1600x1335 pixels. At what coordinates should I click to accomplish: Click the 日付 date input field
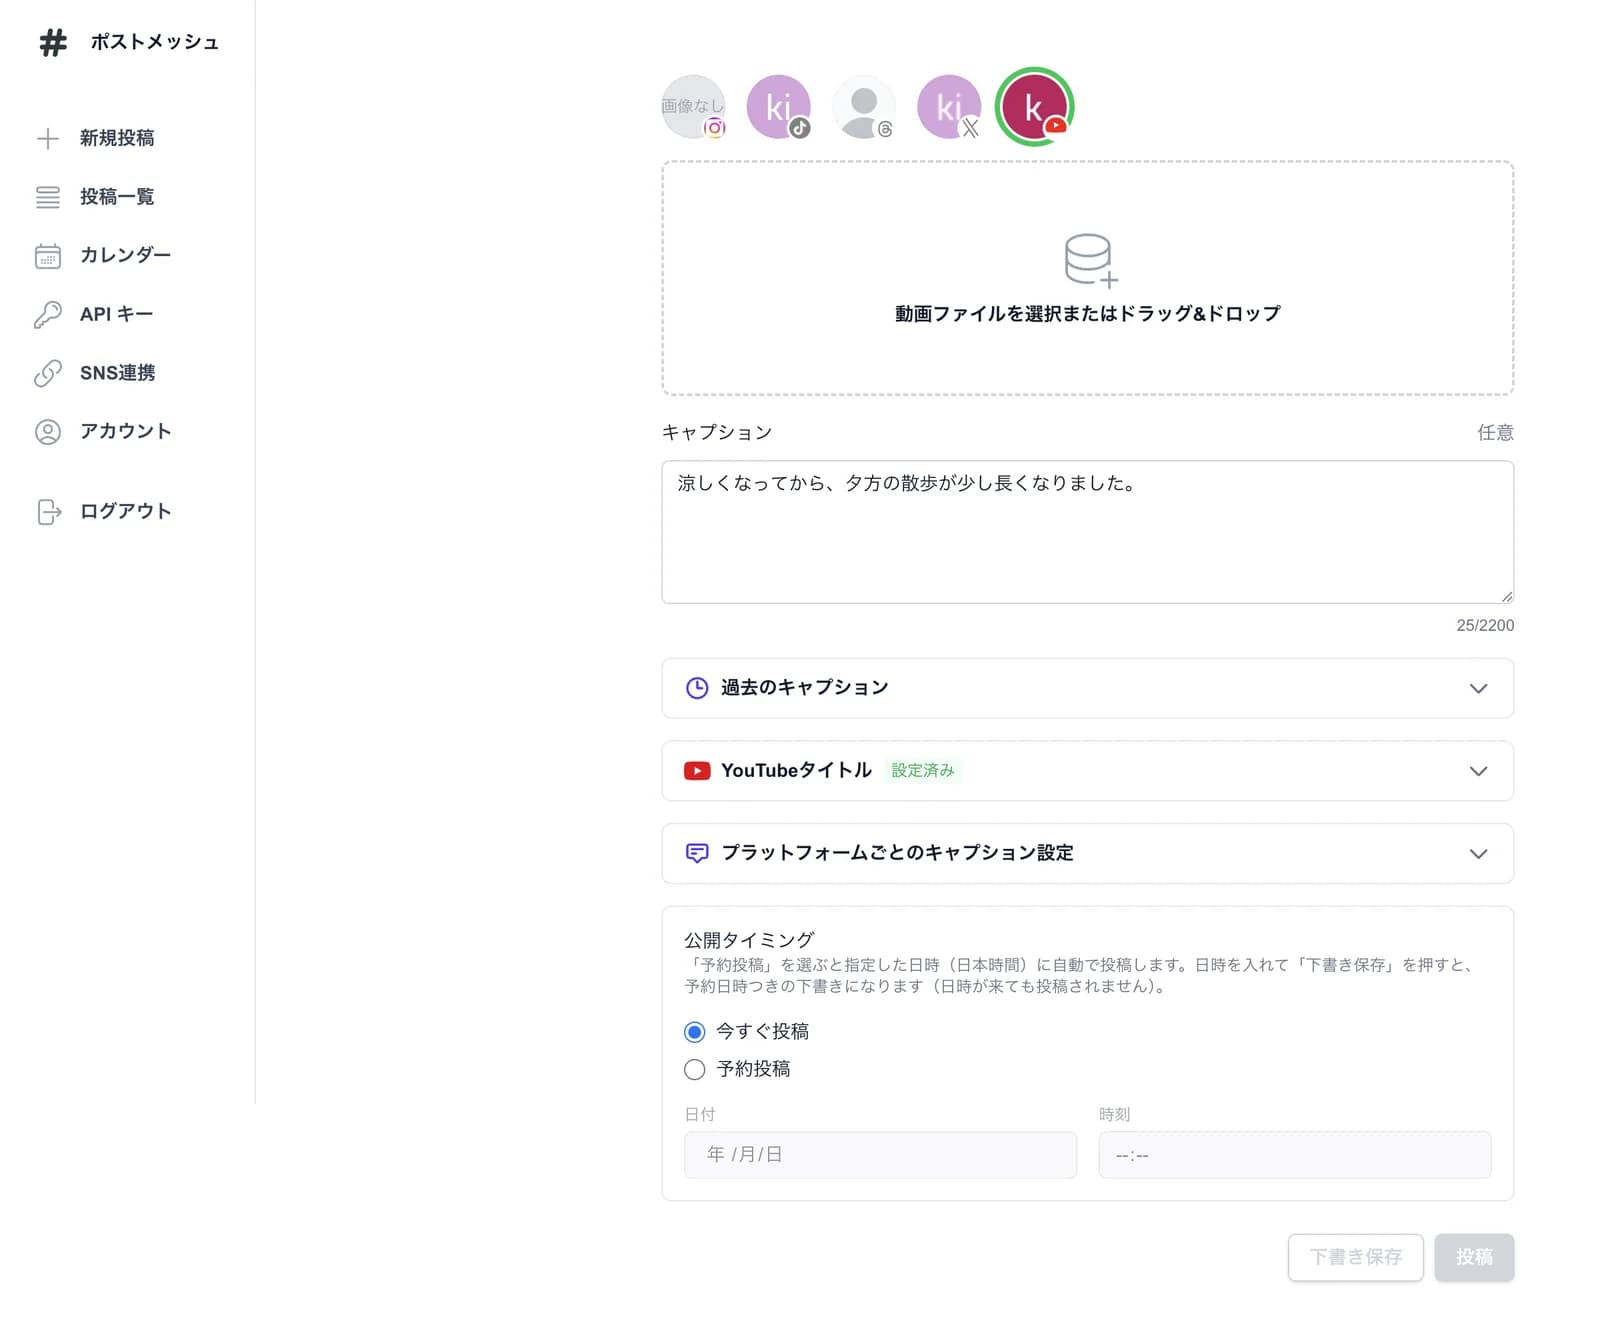[x=880, y=1155]
